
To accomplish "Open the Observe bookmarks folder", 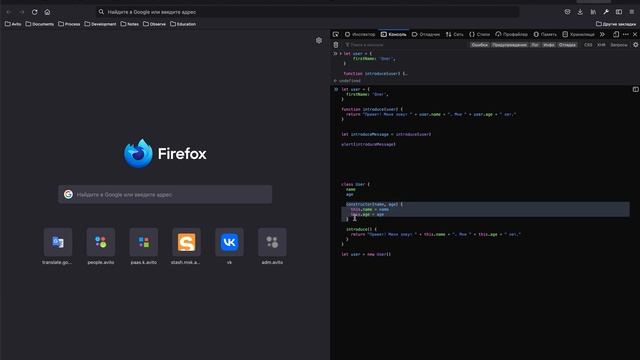I will 154,24.
